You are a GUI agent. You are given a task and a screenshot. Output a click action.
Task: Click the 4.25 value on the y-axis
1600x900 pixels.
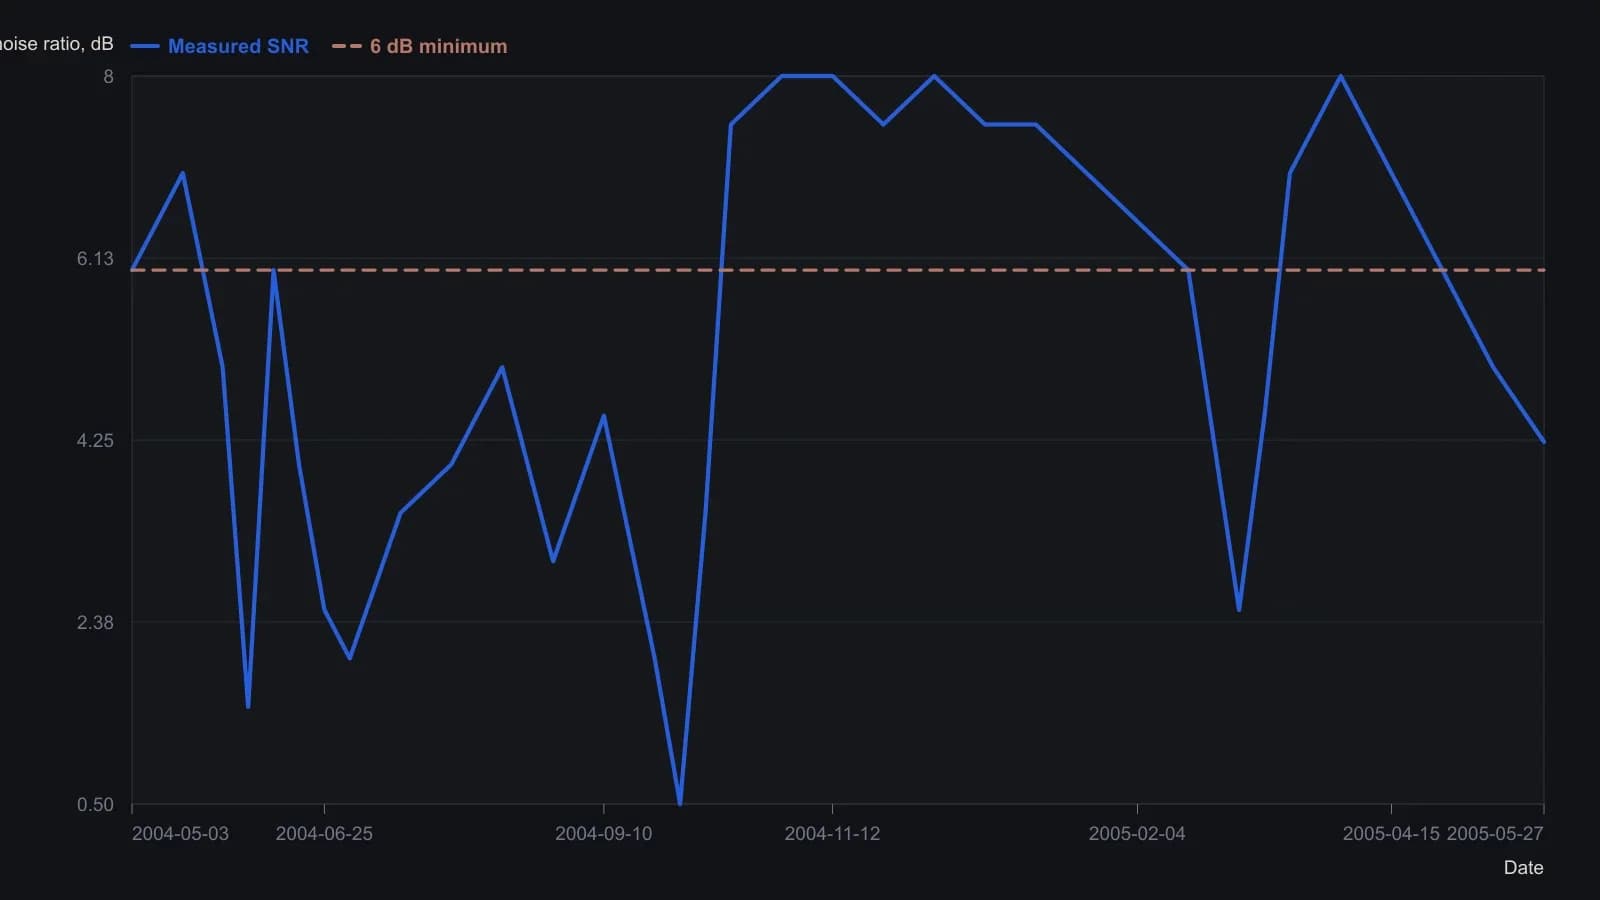(95, 441)
